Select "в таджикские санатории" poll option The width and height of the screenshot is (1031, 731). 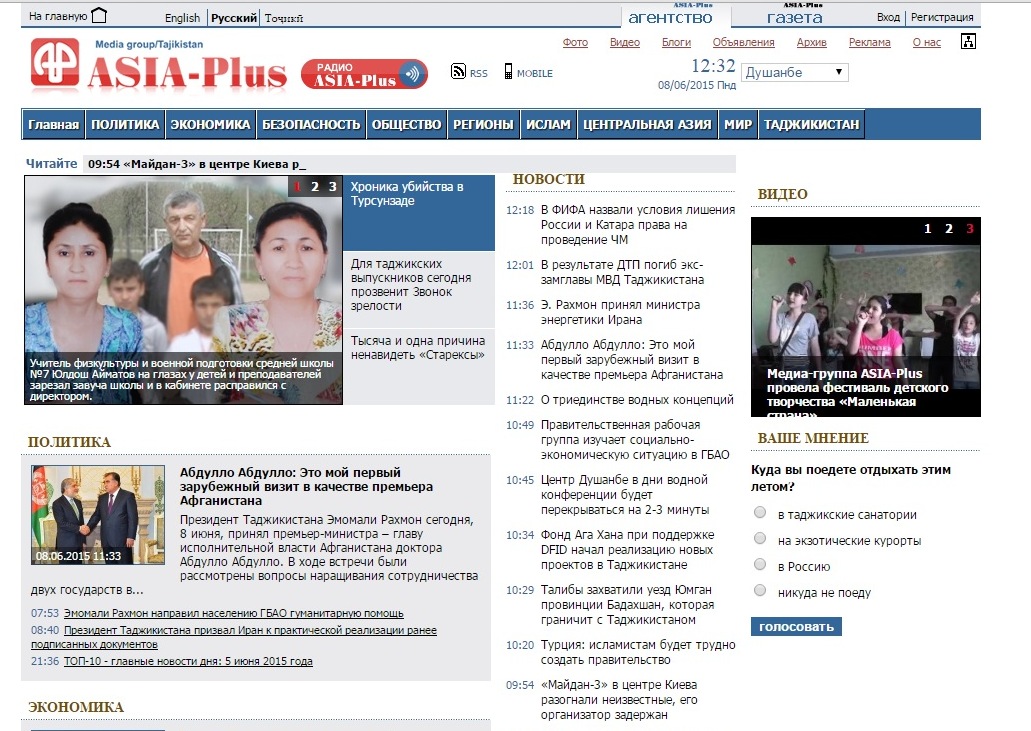[760, 514]
